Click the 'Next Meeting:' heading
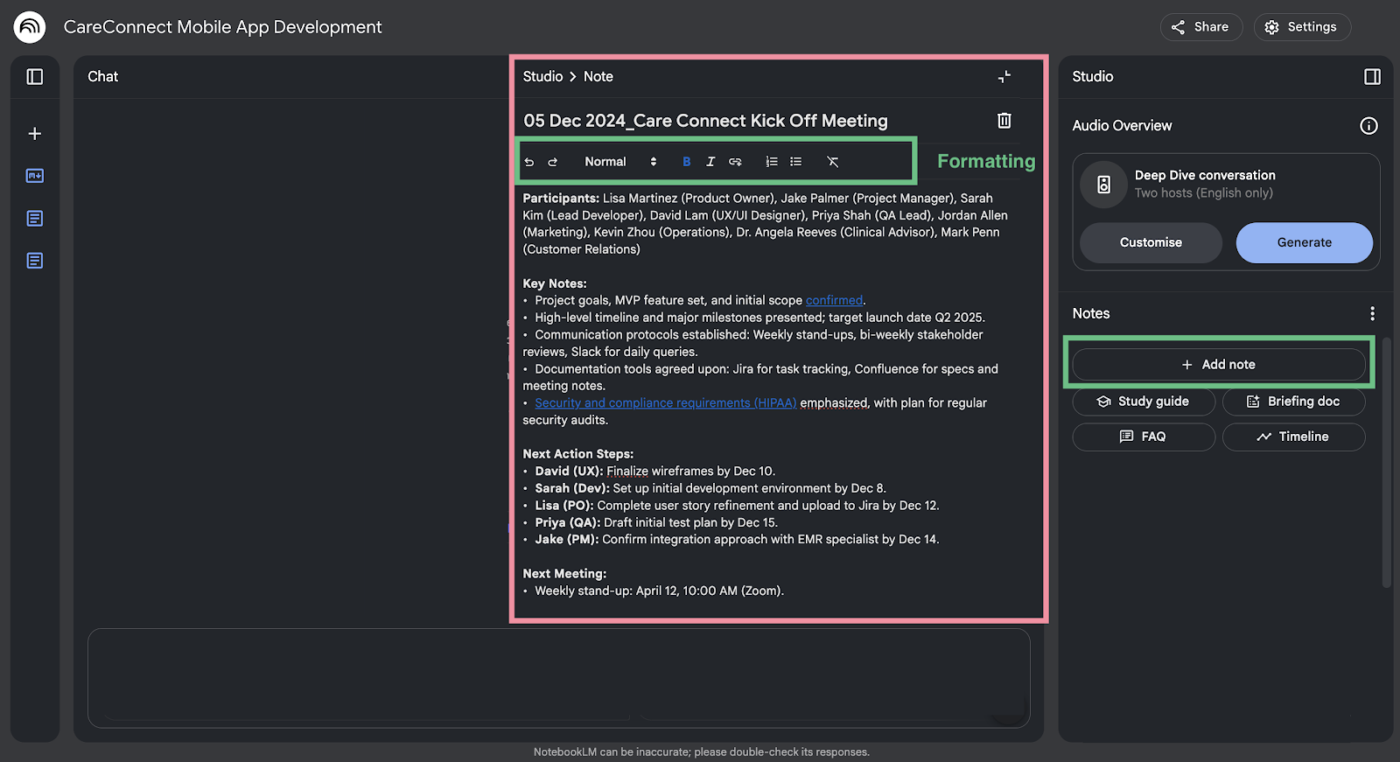Image resolution: width=1400 pixels, height=762 pixels. point(565,574)
